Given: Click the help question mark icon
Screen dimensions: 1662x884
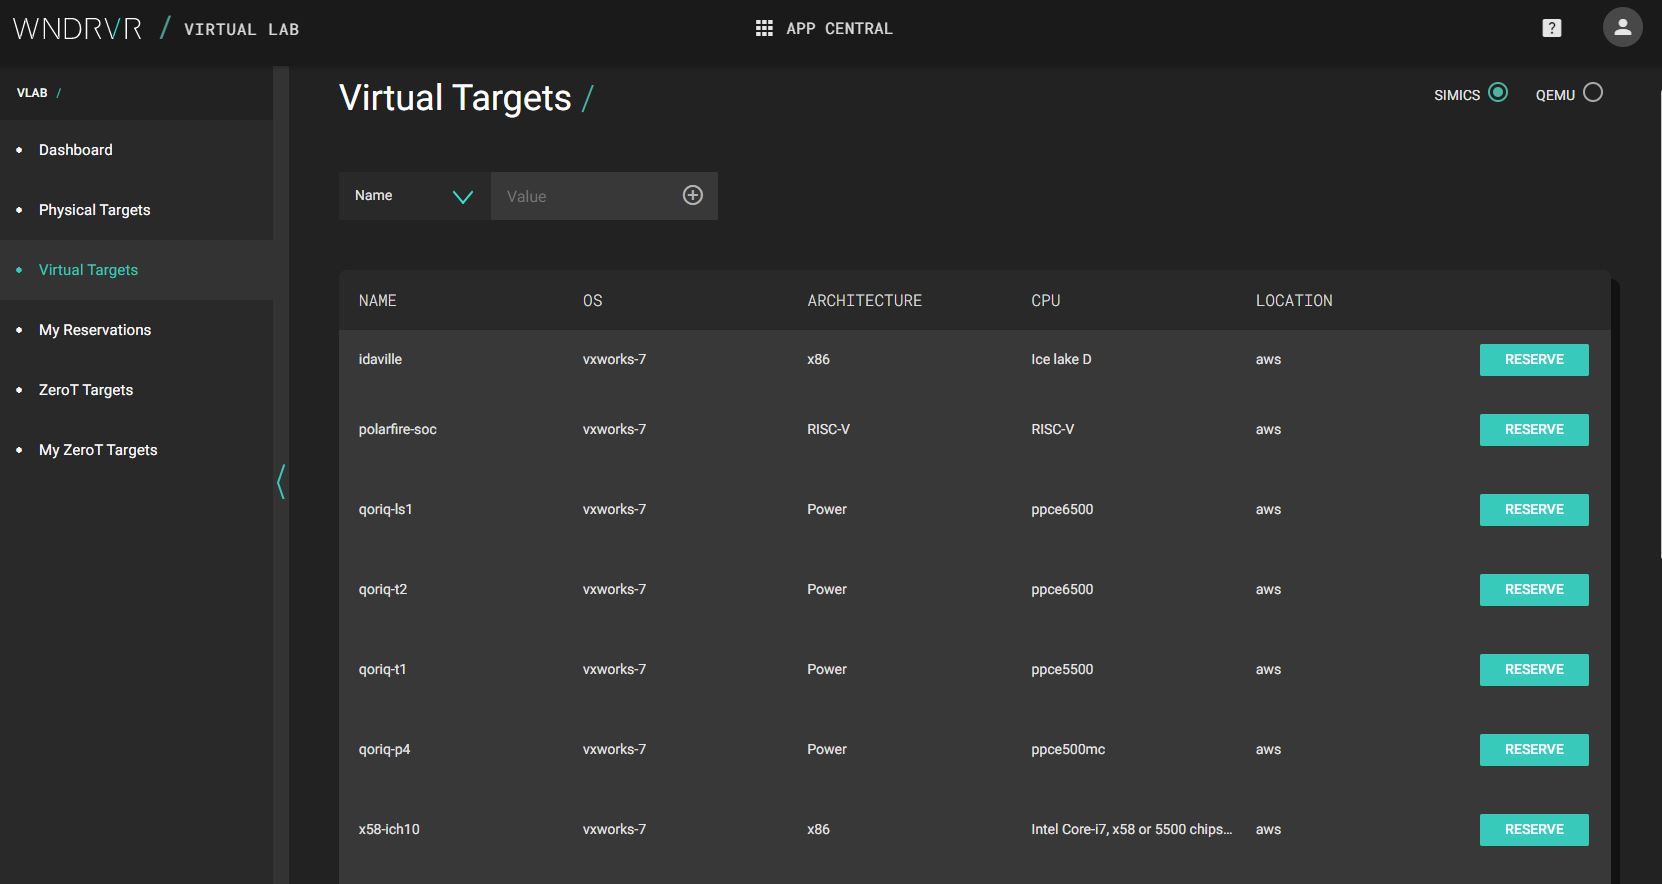Looking at the screenshot, I should pos(1551,28).
